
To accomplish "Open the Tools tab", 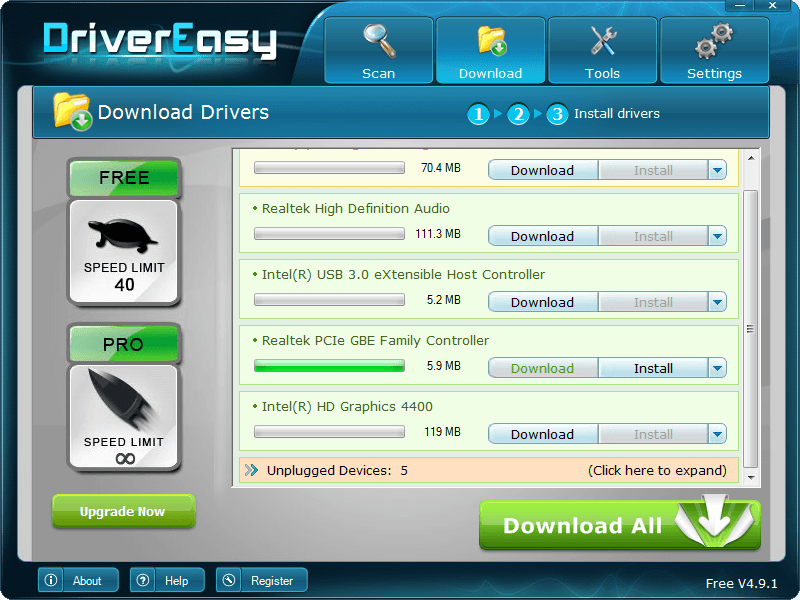I will coord(602,50).
